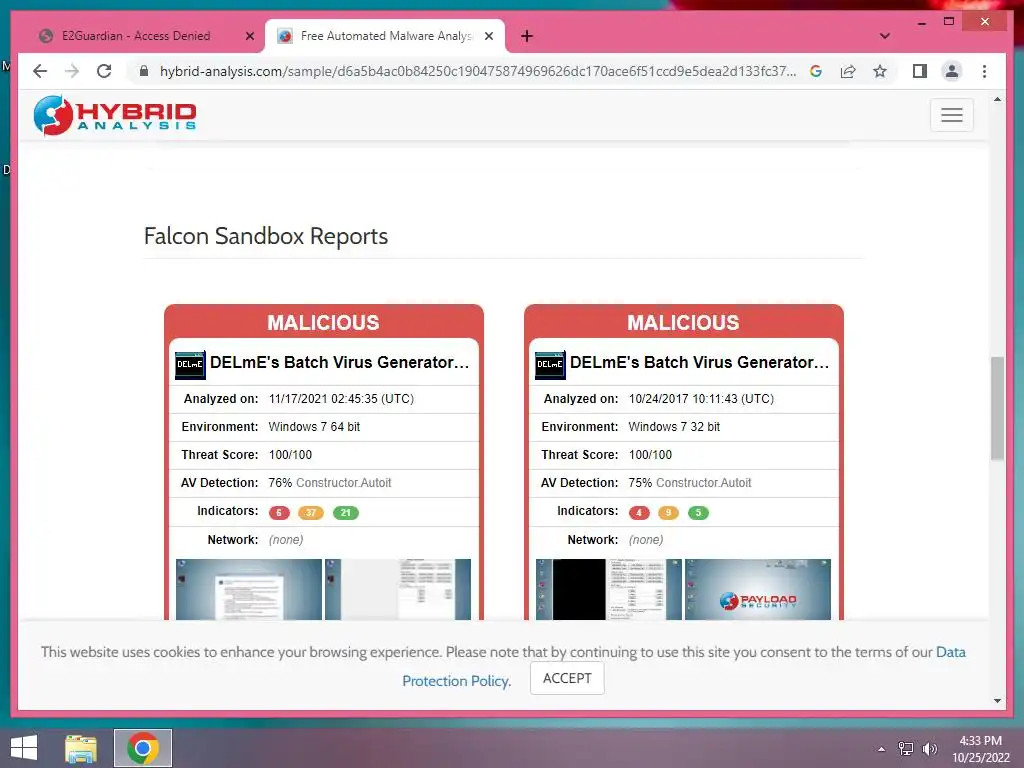The image size is (1024, 768).
Task: Click the Hybrid Analysis logo
Action: (115, 116)
